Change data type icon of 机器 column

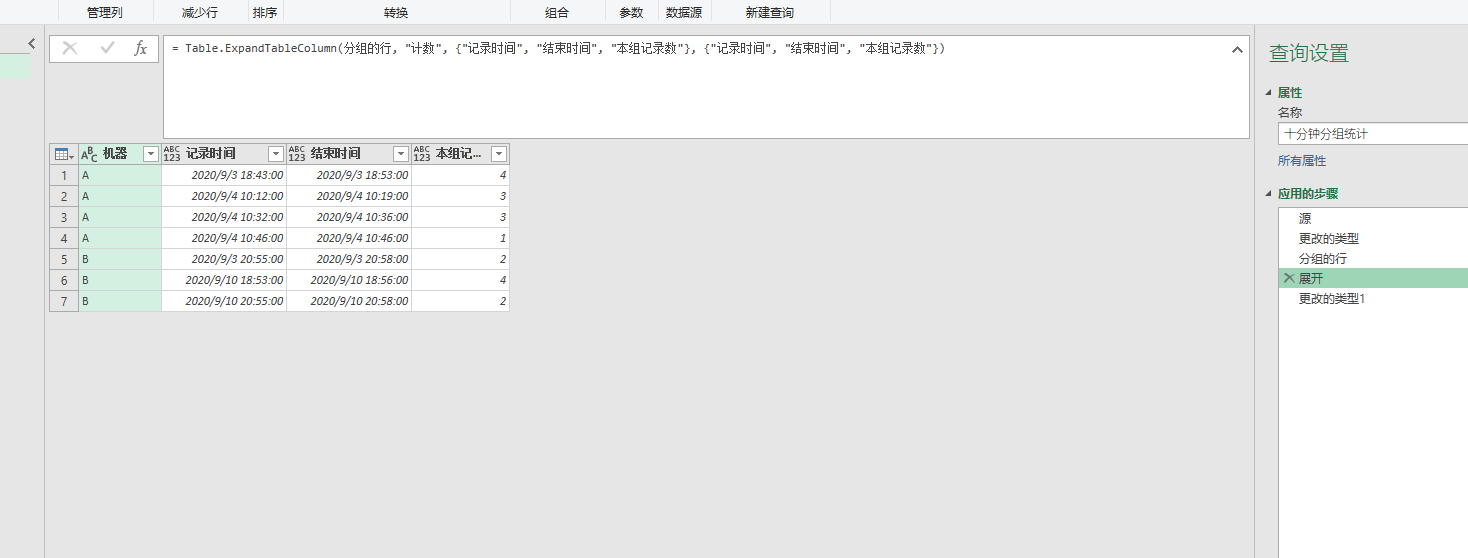pos(89,154)
